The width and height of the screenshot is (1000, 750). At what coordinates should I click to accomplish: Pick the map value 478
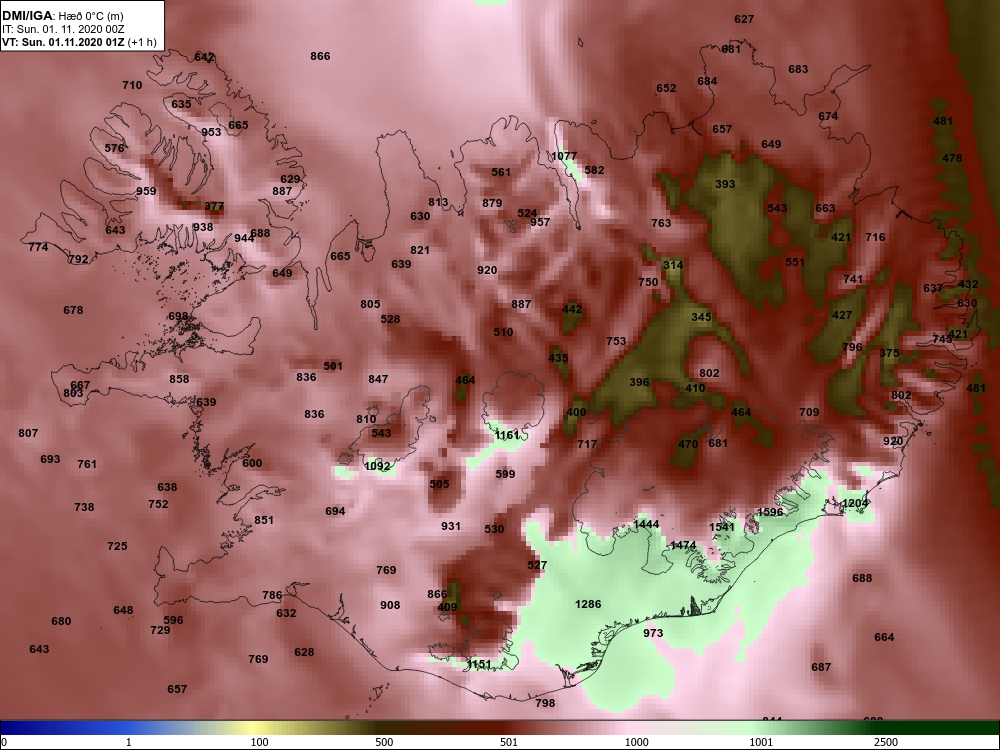click(x=952, y=158)
